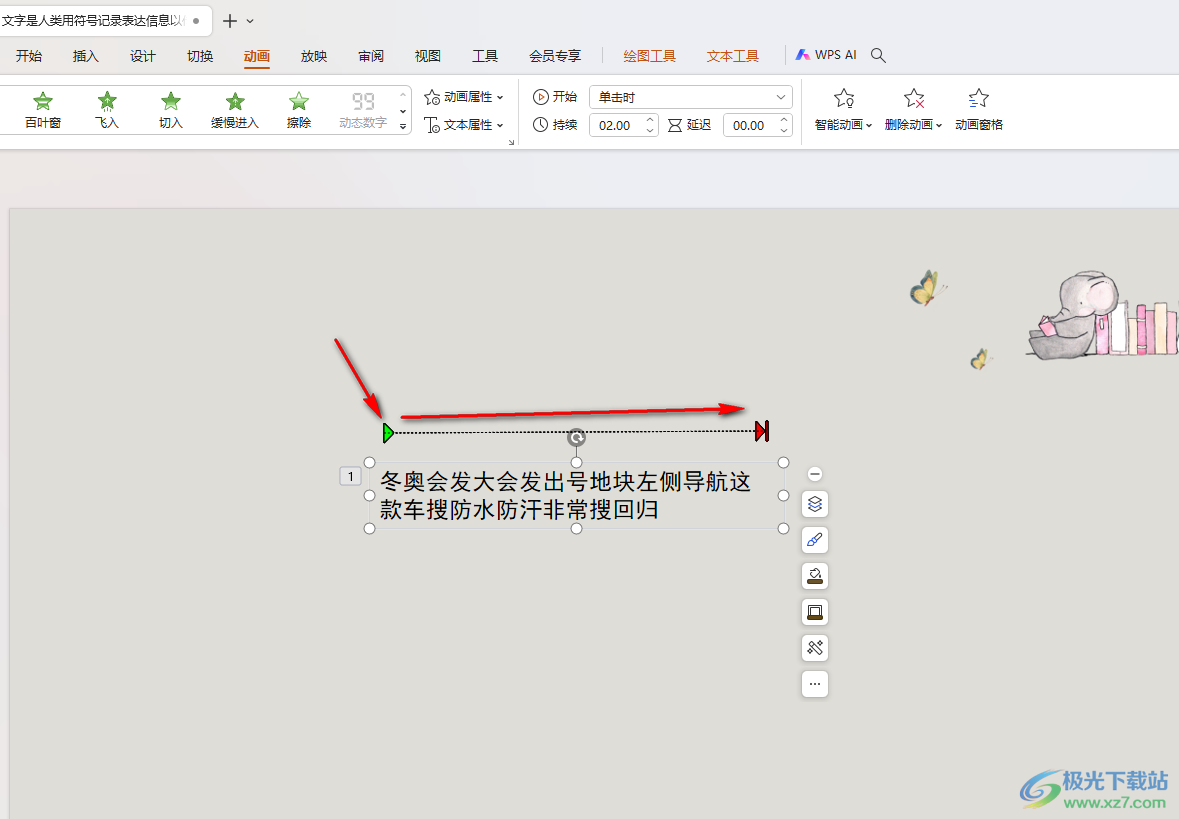
Task: Increase the 持续 duration stepper
Action: pyautogui.click(x=650, y=120)
